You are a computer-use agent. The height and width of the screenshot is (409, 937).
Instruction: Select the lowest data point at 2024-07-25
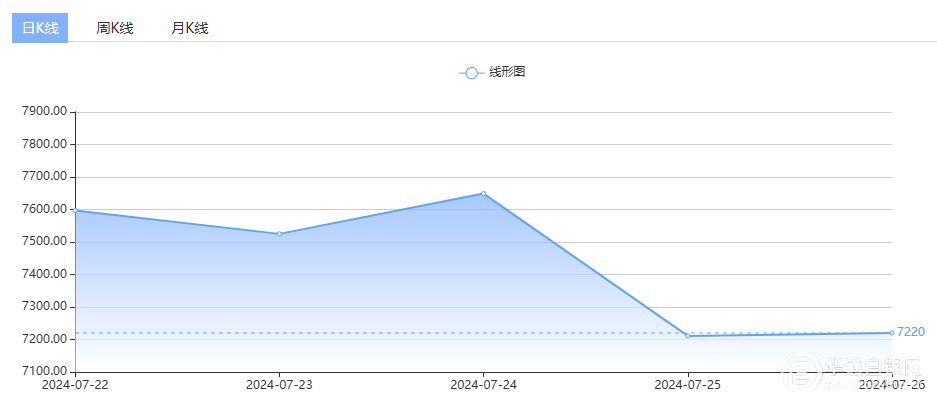pos(688,336)
